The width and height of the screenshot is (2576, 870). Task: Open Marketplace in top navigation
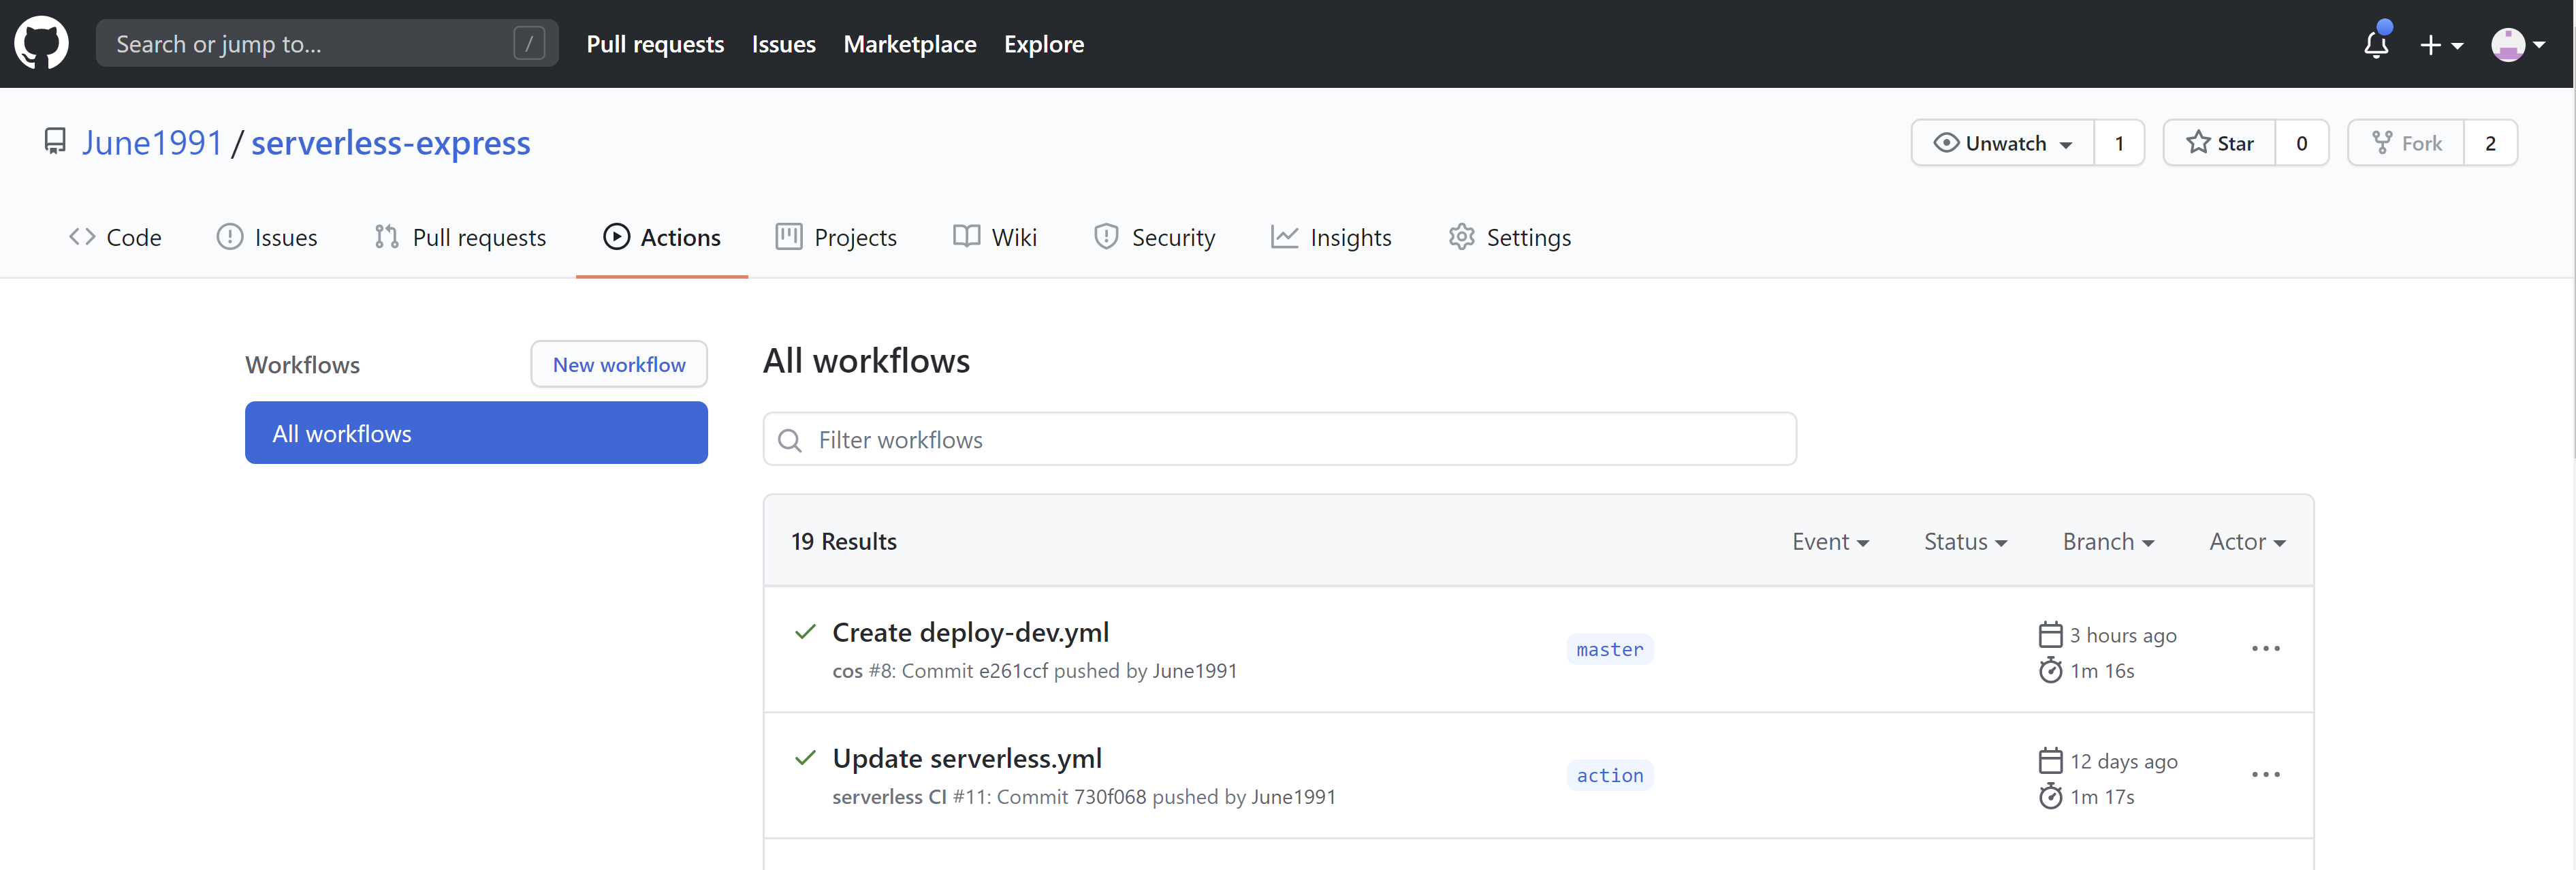click(x=909, y=44)
